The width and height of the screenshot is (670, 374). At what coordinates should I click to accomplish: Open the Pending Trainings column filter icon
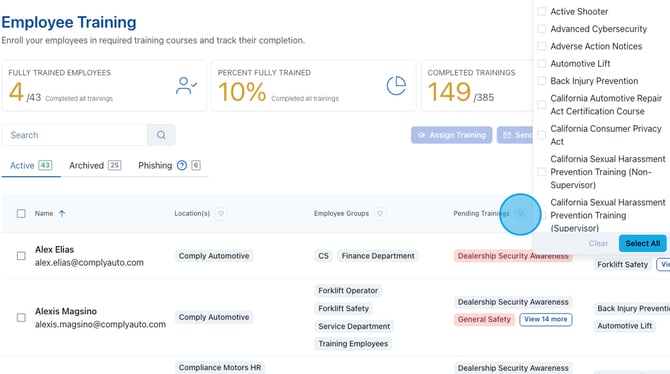coord(520,213)
